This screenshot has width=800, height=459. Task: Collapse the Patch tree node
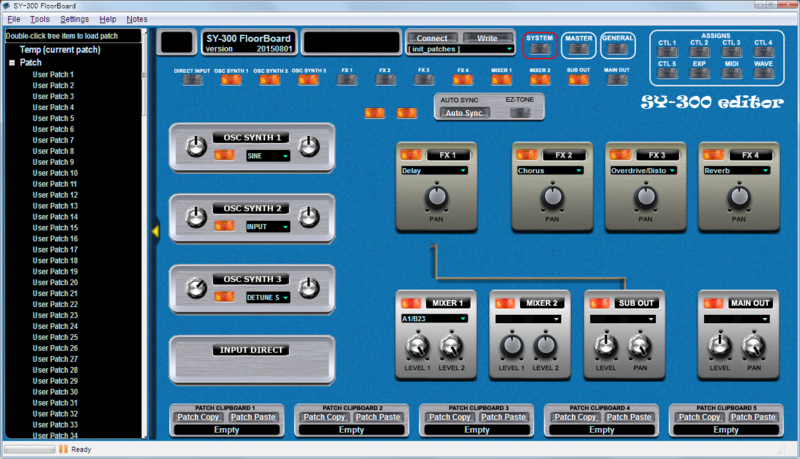click(12, 63)
